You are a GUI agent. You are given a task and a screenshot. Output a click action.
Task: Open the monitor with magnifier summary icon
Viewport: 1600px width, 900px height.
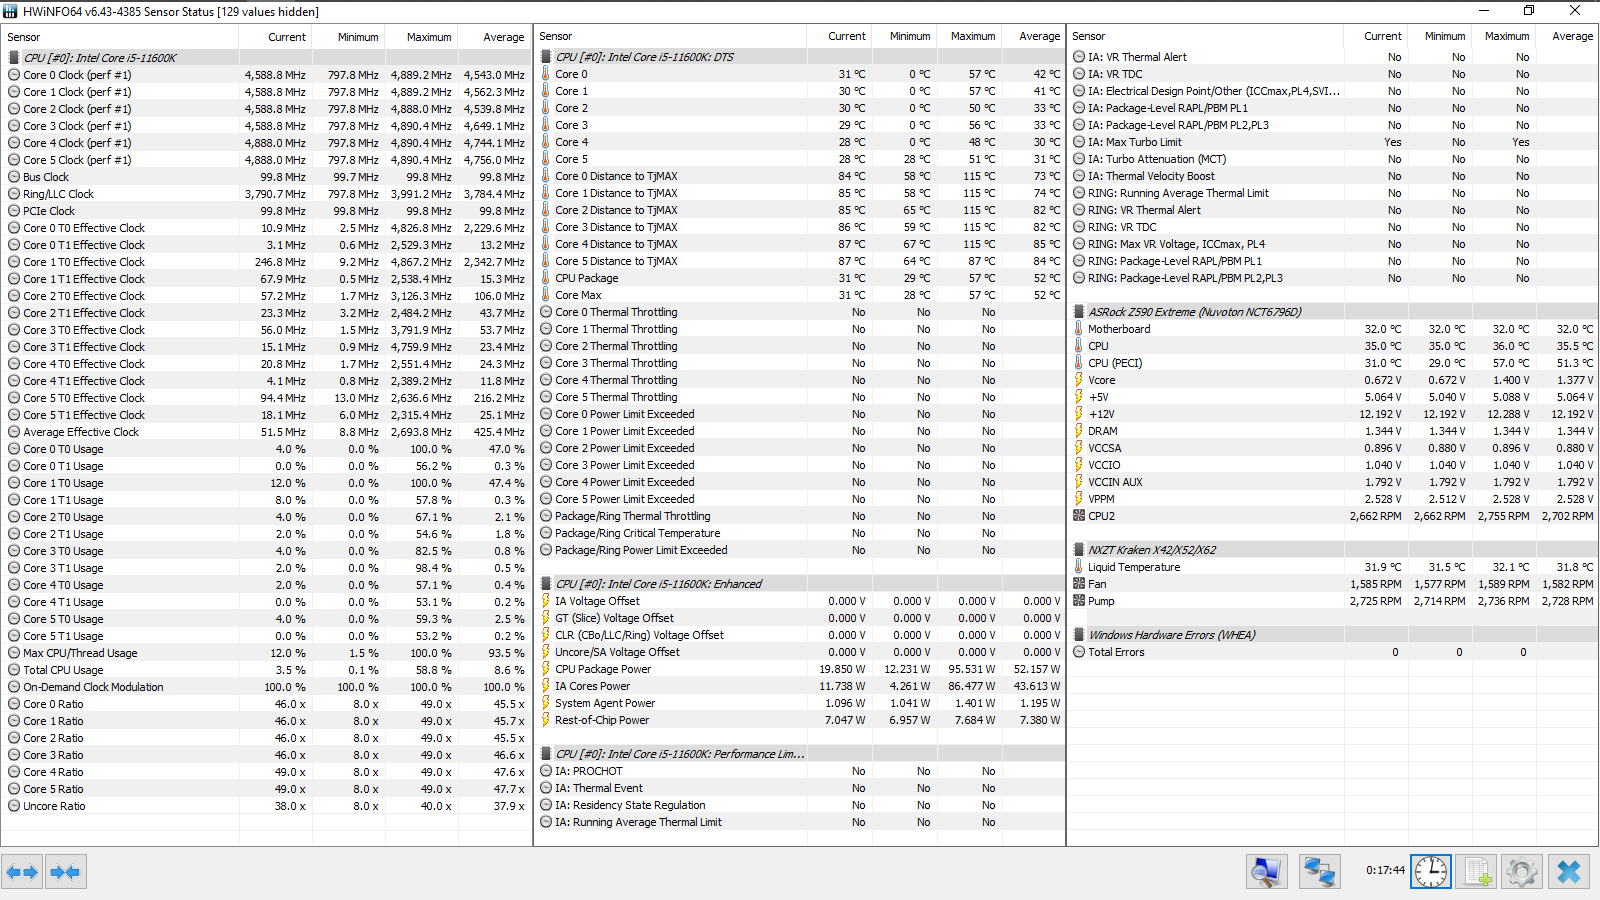1267,872
